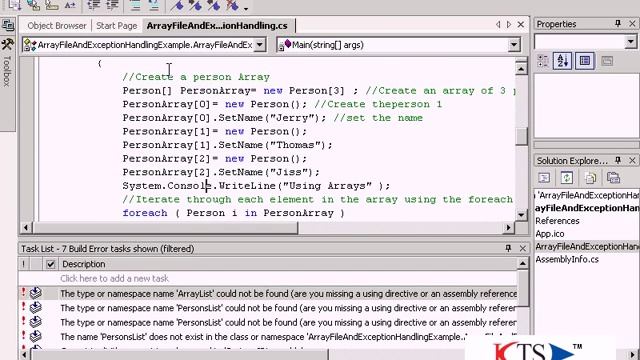The image size is (640, 360).
Task: Open the Properties panel object dropdown
Action: coord(631,41)
